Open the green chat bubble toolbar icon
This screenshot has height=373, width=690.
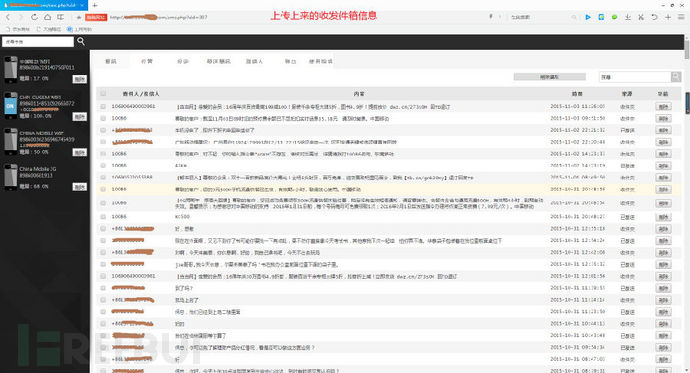[x=614, y=17]
